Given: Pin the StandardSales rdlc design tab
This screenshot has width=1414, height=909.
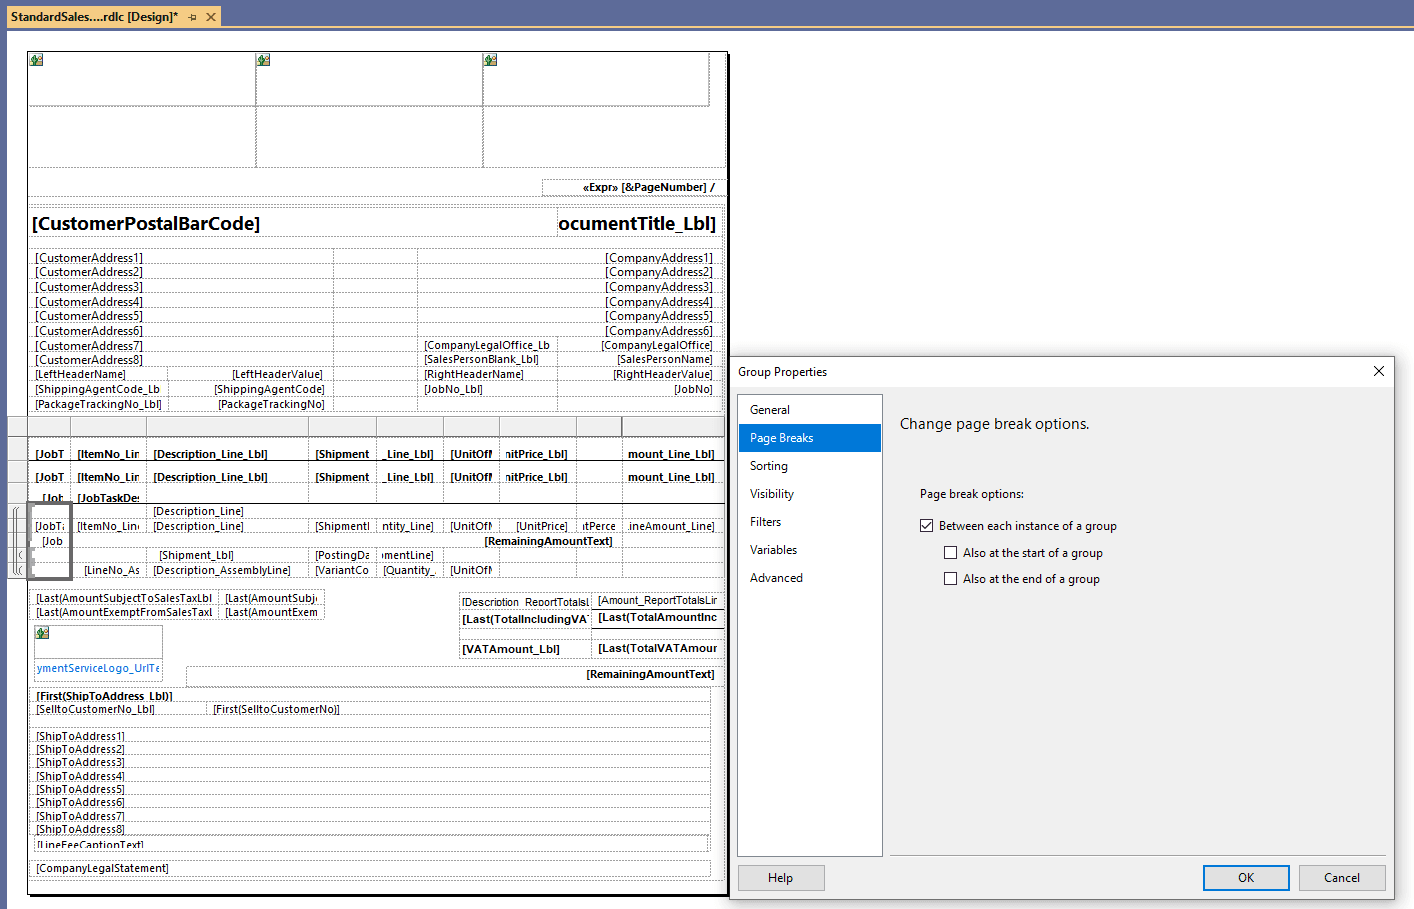Looking at the screenshot, I should (192, 17).
